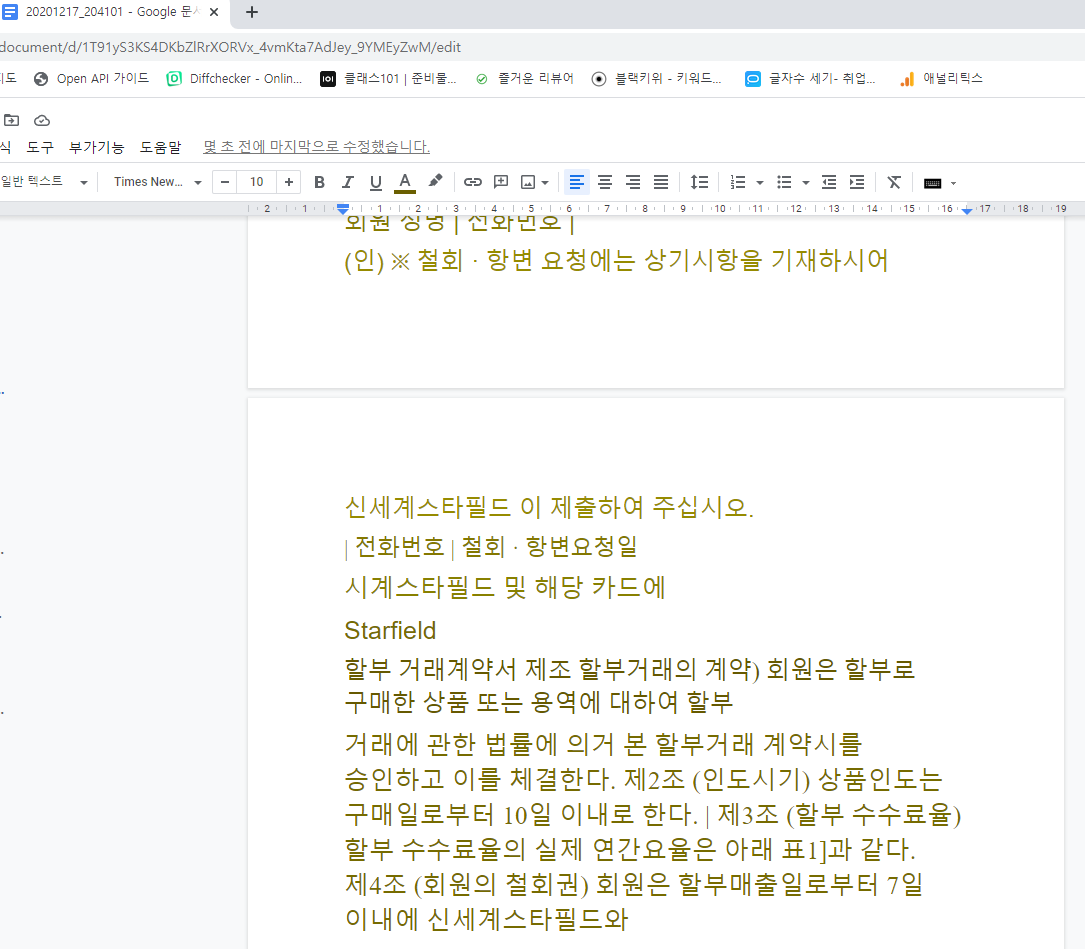Open the 도구 menu
This screenshot has height=949, width=1085.
pyautogui.click(x=40, y=147)
